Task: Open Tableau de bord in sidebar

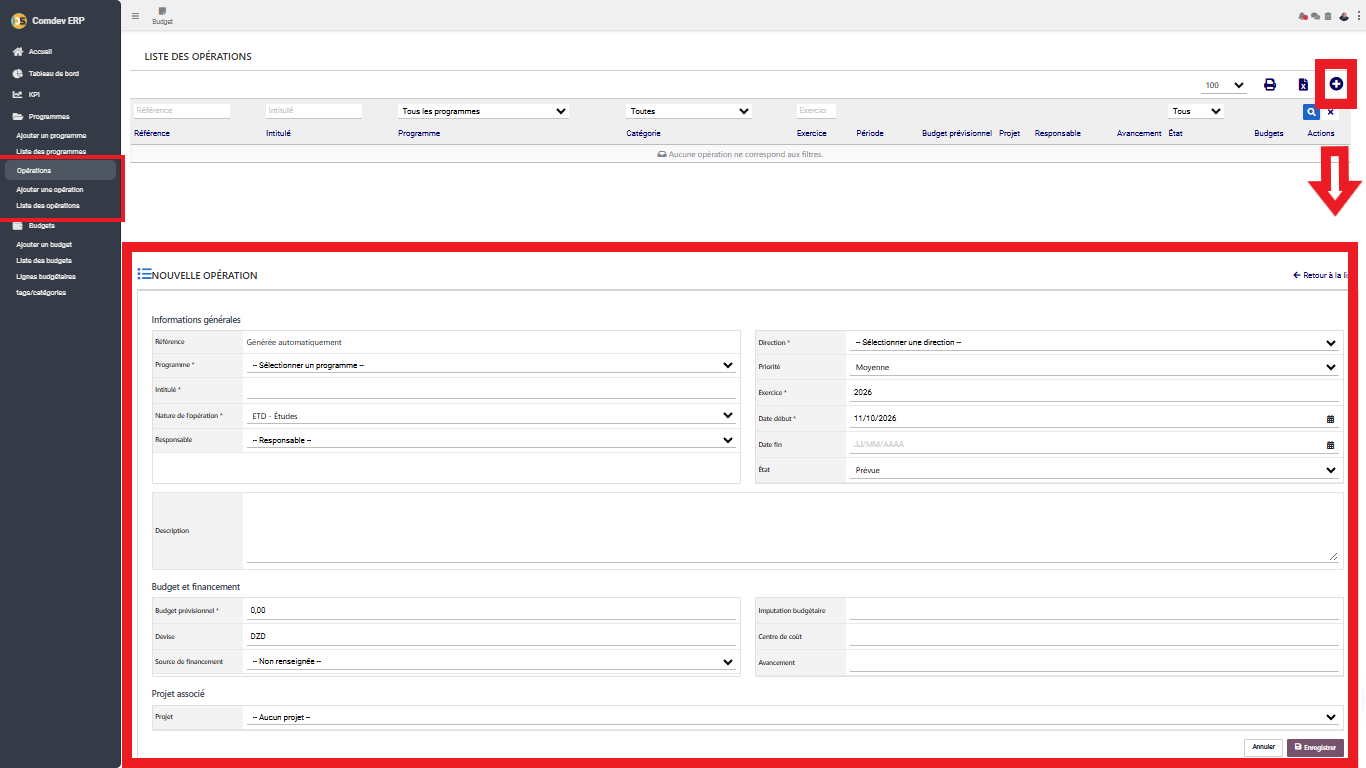Action: pos(46,73)
